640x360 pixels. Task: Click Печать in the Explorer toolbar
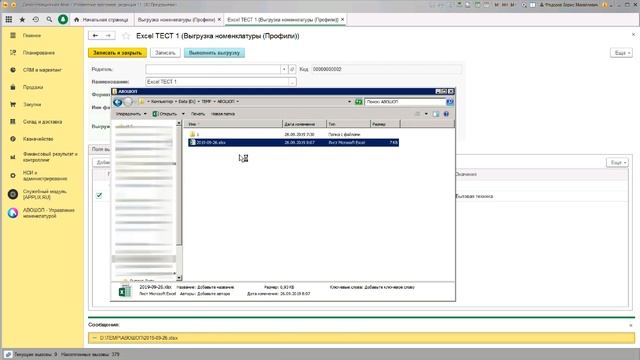click(x=198, y=114)
